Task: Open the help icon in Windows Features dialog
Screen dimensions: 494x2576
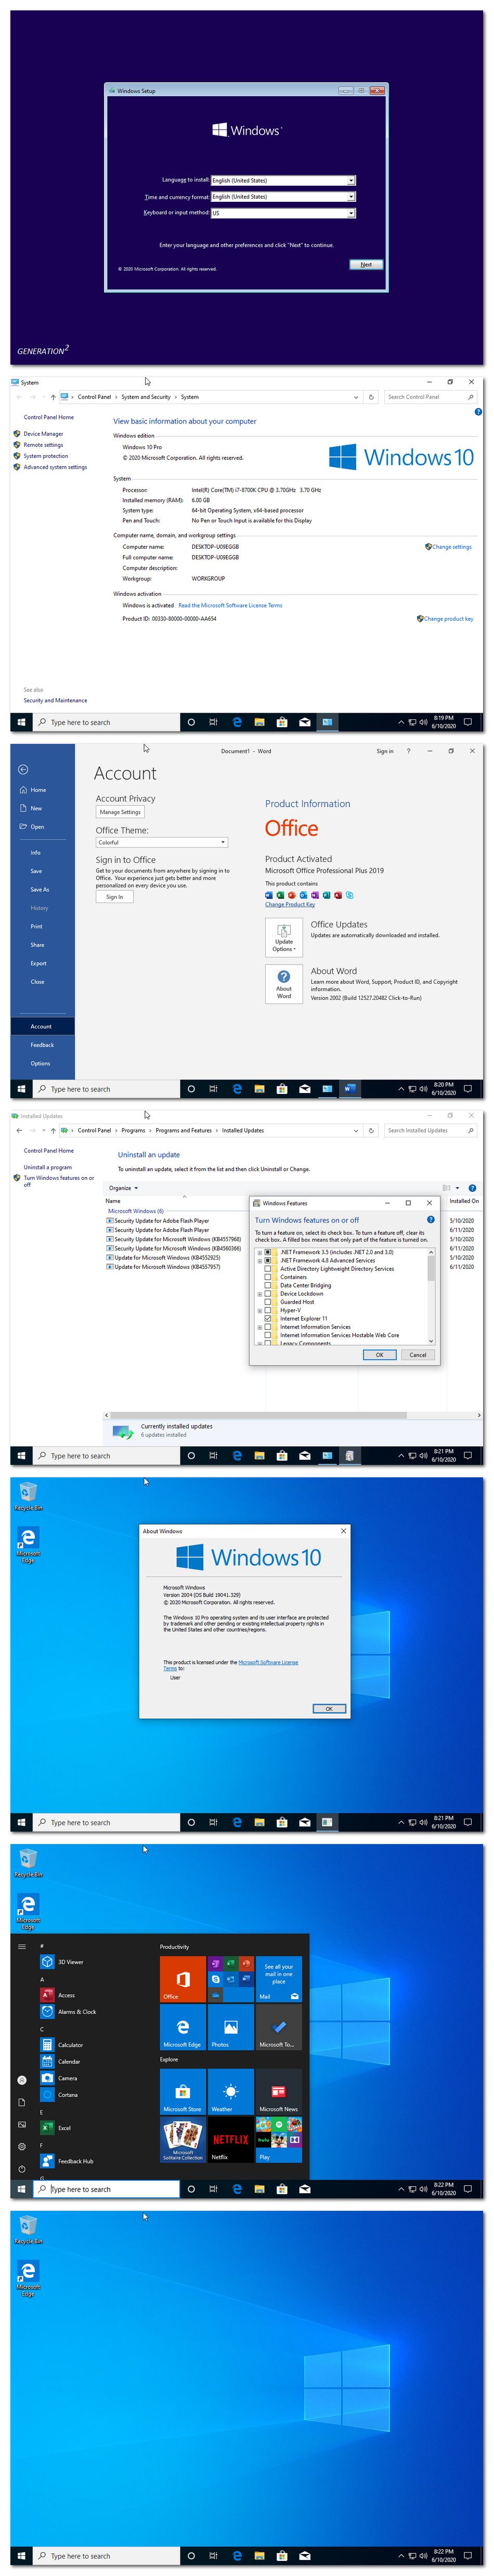Action: pyautogui.click(x=431, y=1219)
